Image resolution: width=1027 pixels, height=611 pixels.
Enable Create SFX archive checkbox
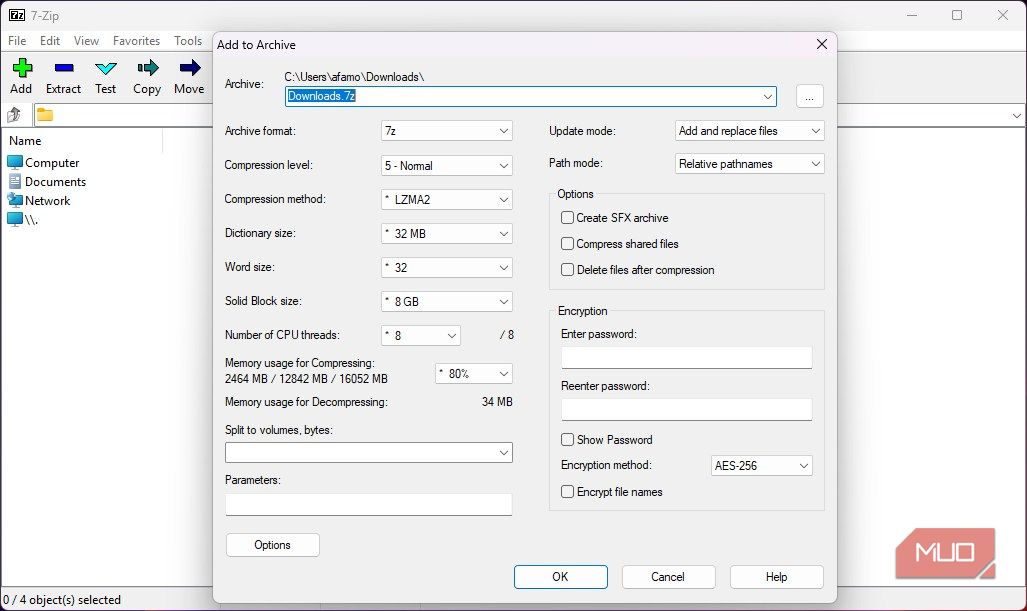(x=567, y=217)
